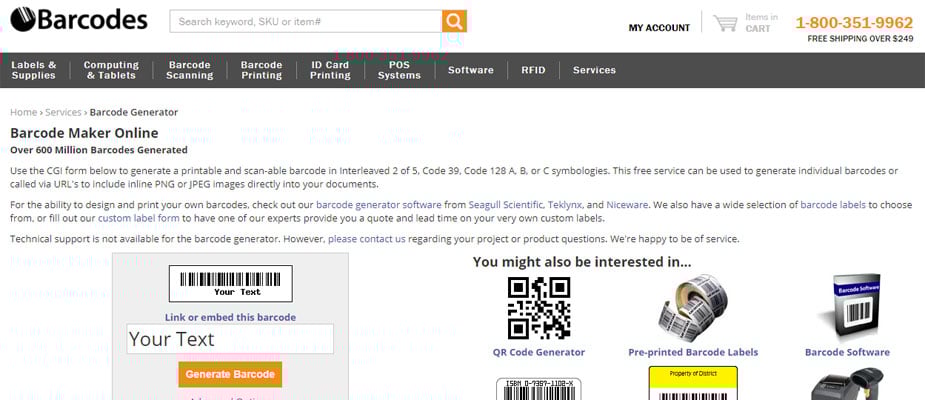Click the Property of District label thumbnail
This screenshot has width=925, height=400.
693,383
